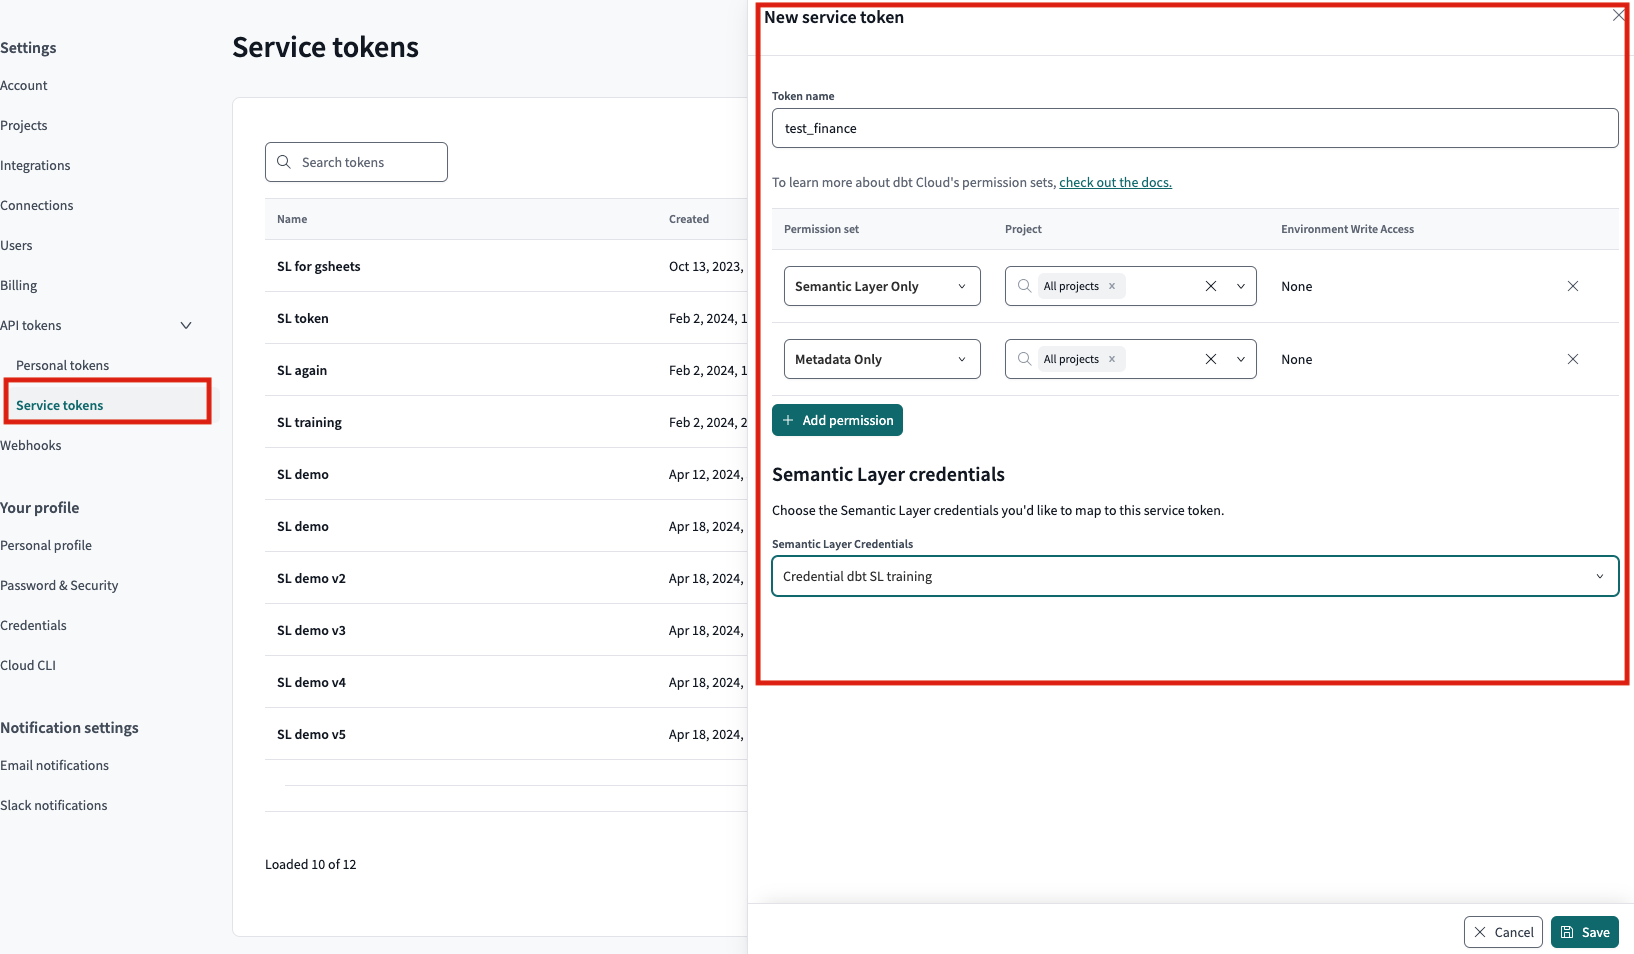Close the New service token panel
Screen dimensions: 1634x954
point(1617,15)
